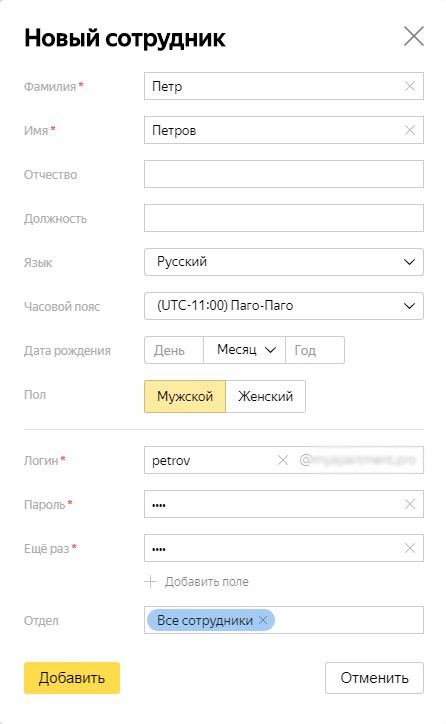
Task: Click the plus icon next to Добавить поле
Action: [151, 581]
